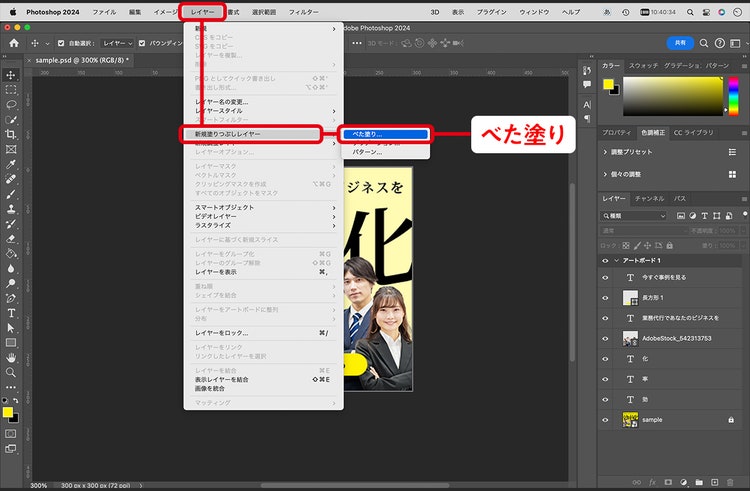Open the ファイル menu
The width and height of the screenshot is (750, 491).
pyautogui.click(x=104, y=12)
